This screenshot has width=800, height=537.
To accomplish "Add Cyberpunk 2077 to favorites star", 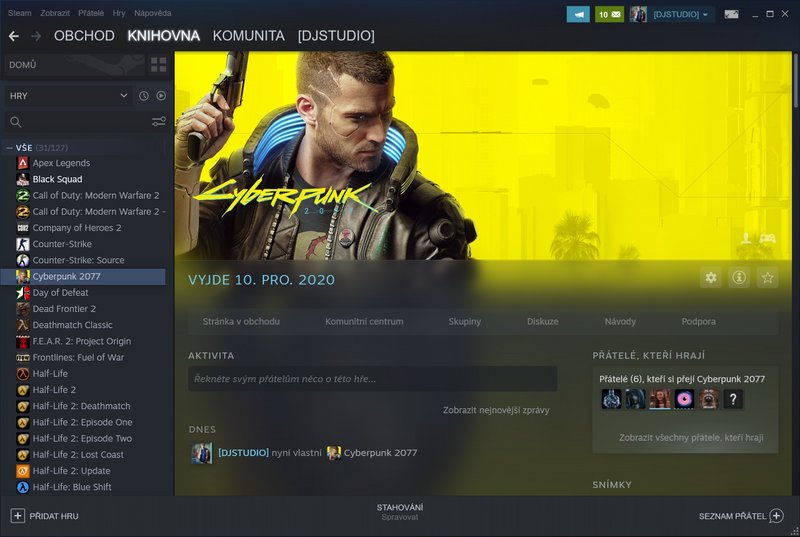I will (767, 277).
